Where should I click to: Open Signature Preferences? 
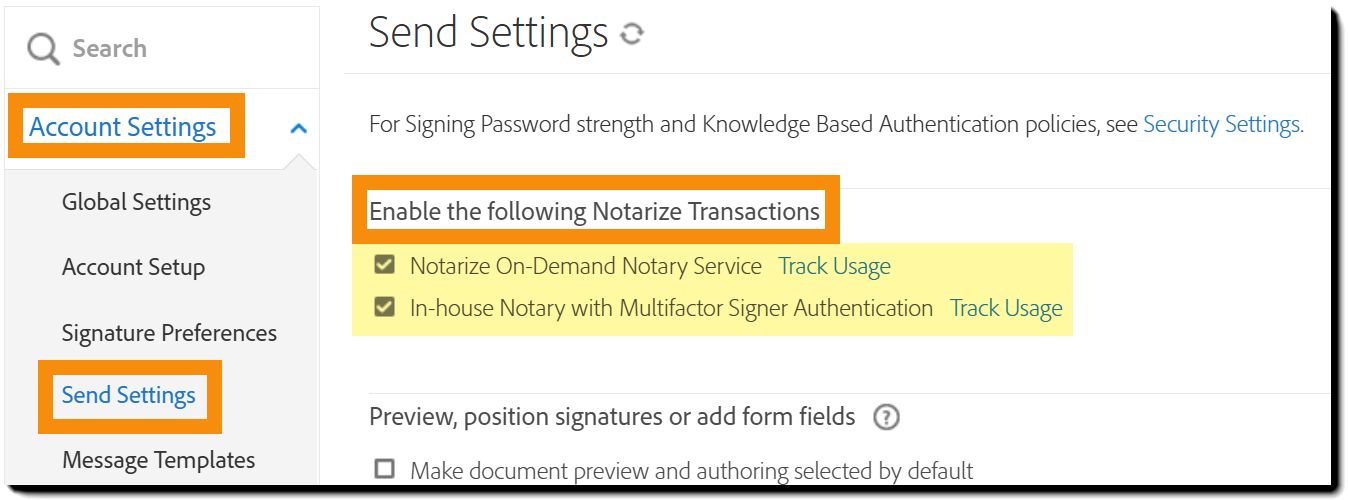(169, 333)
